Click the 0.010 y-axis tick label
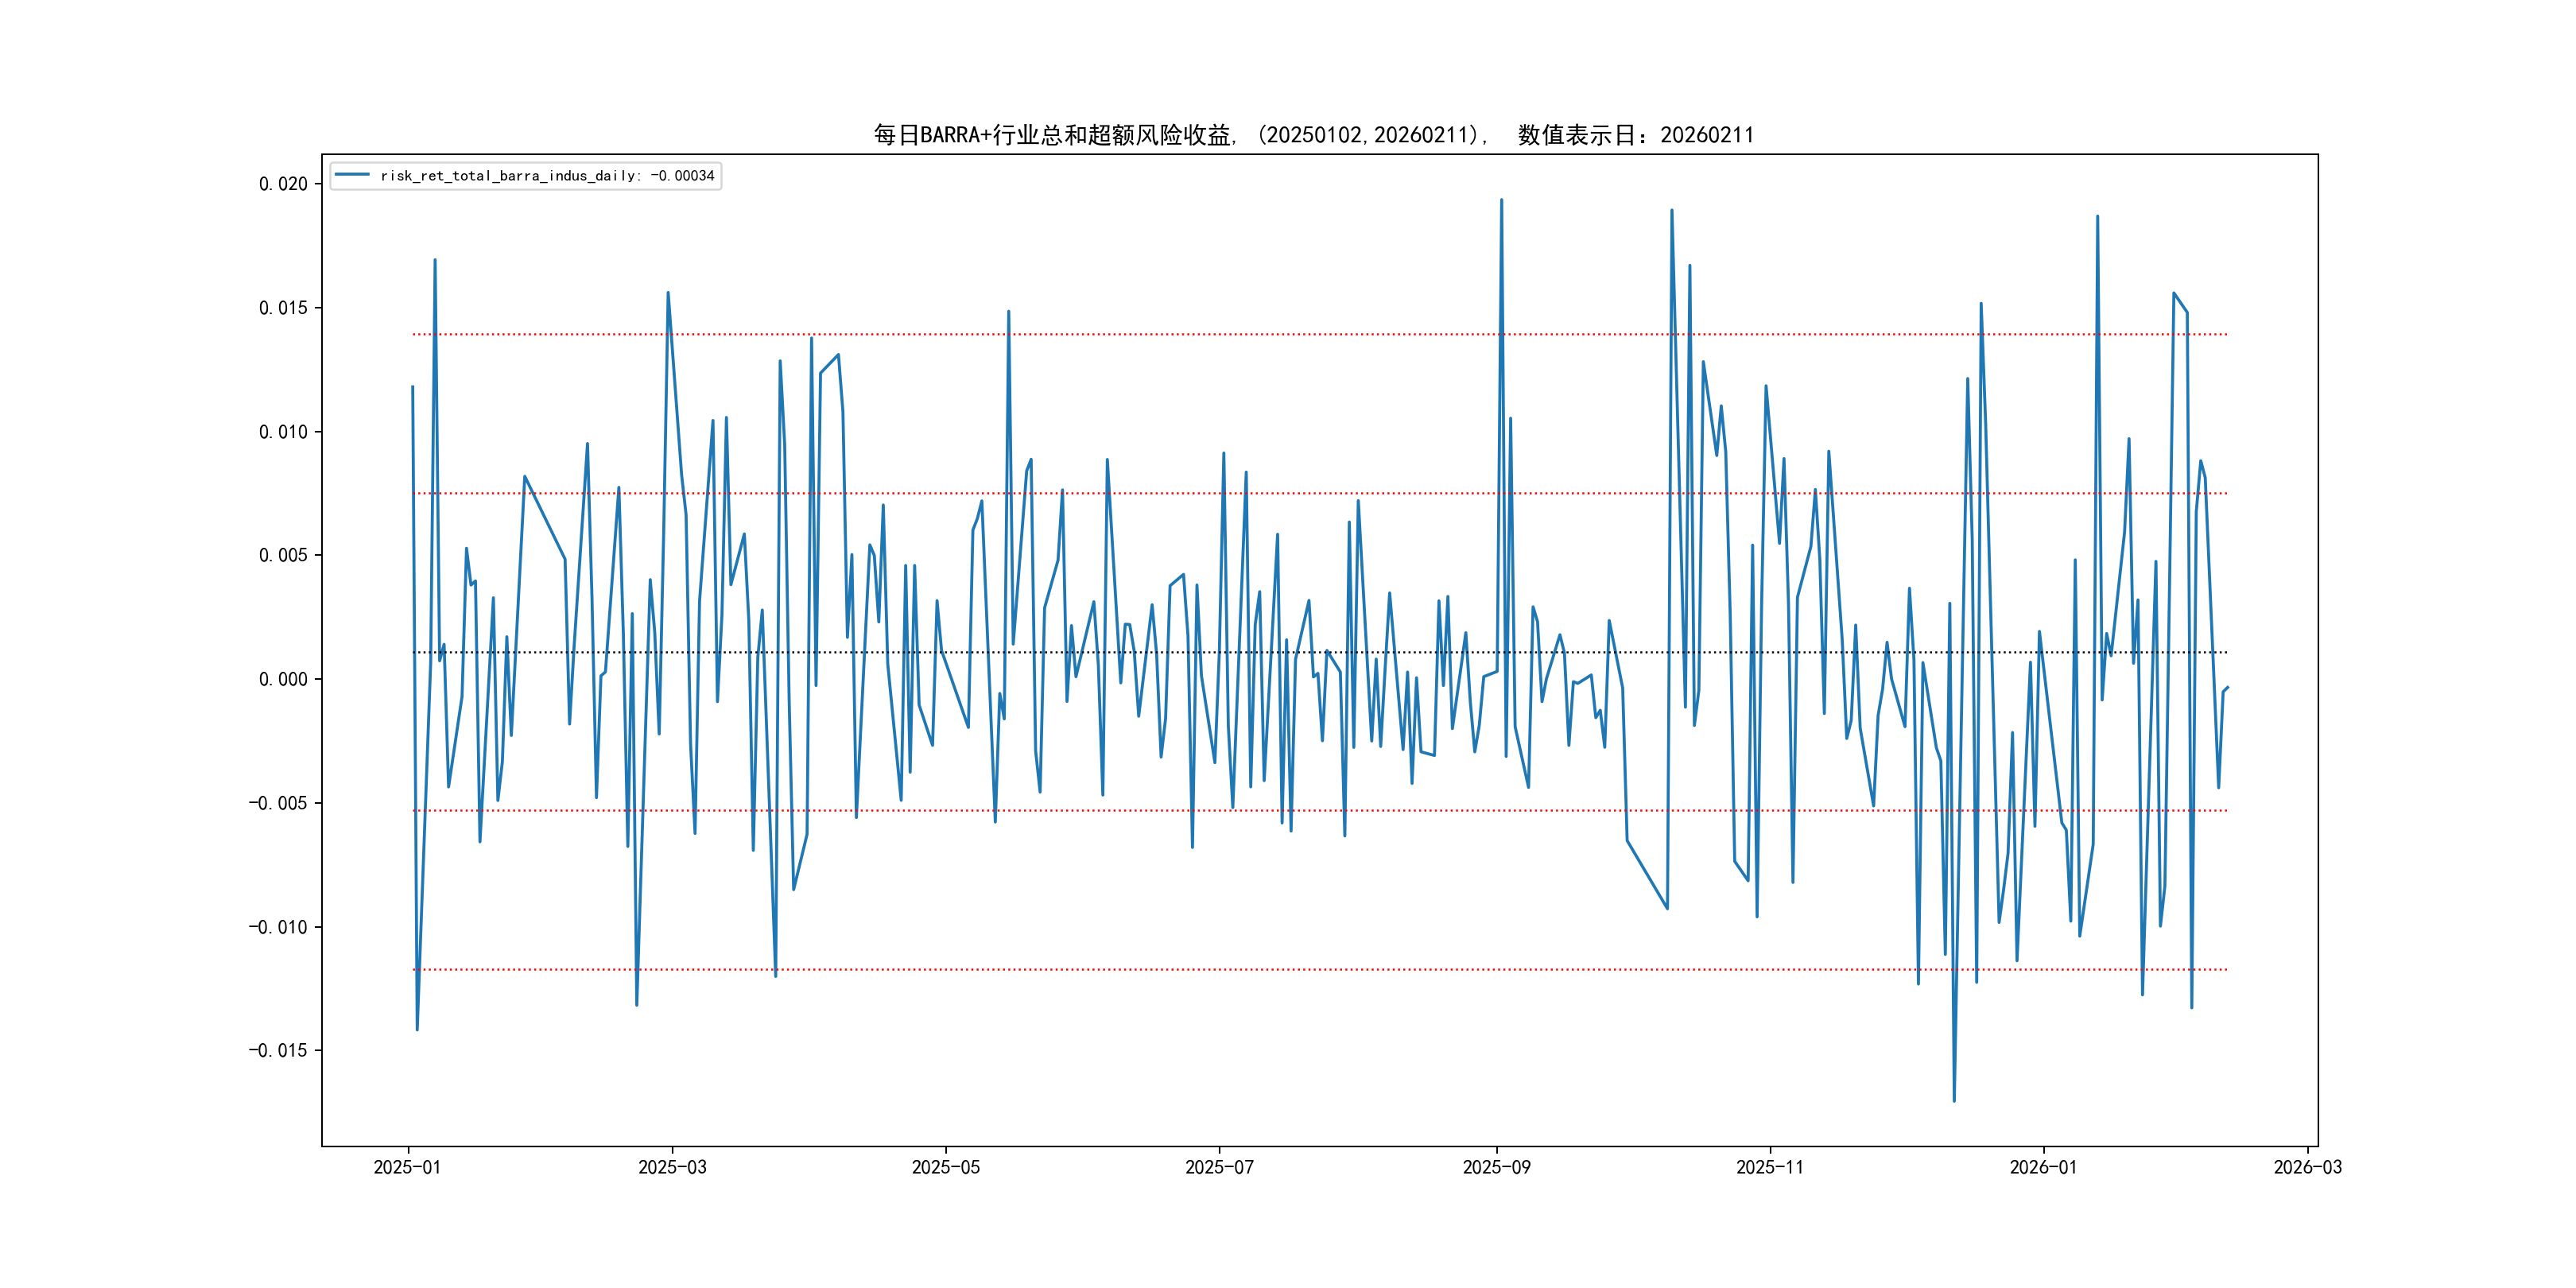The height and width of the screenshot is (1288, 2576). click(x=283, y=432)
